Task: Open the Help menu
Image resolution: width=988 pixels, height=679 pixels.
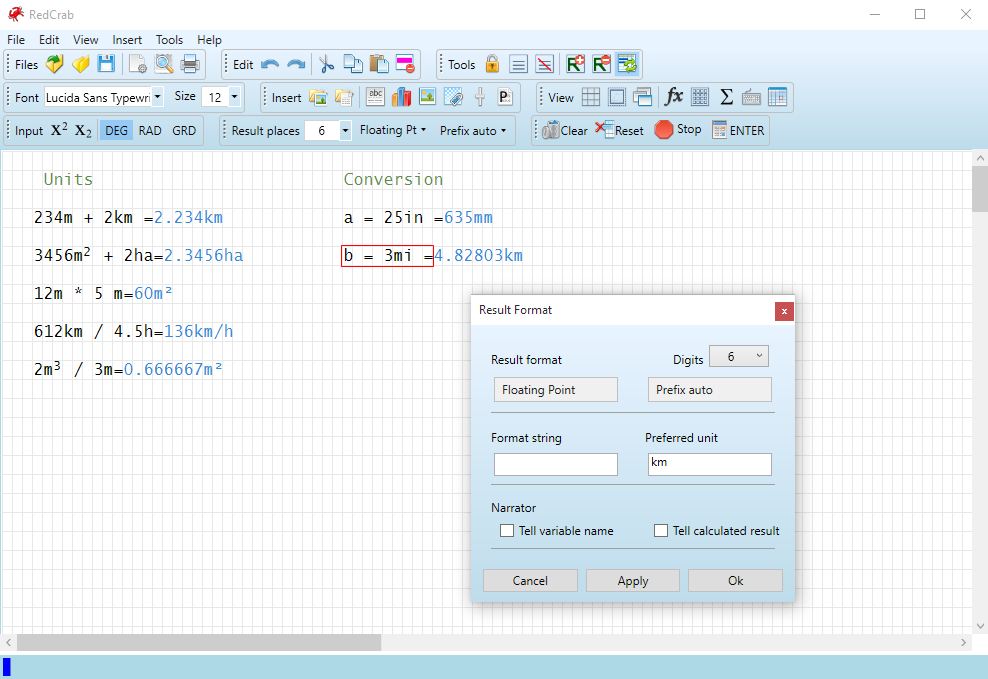Action: click(209, 40)
